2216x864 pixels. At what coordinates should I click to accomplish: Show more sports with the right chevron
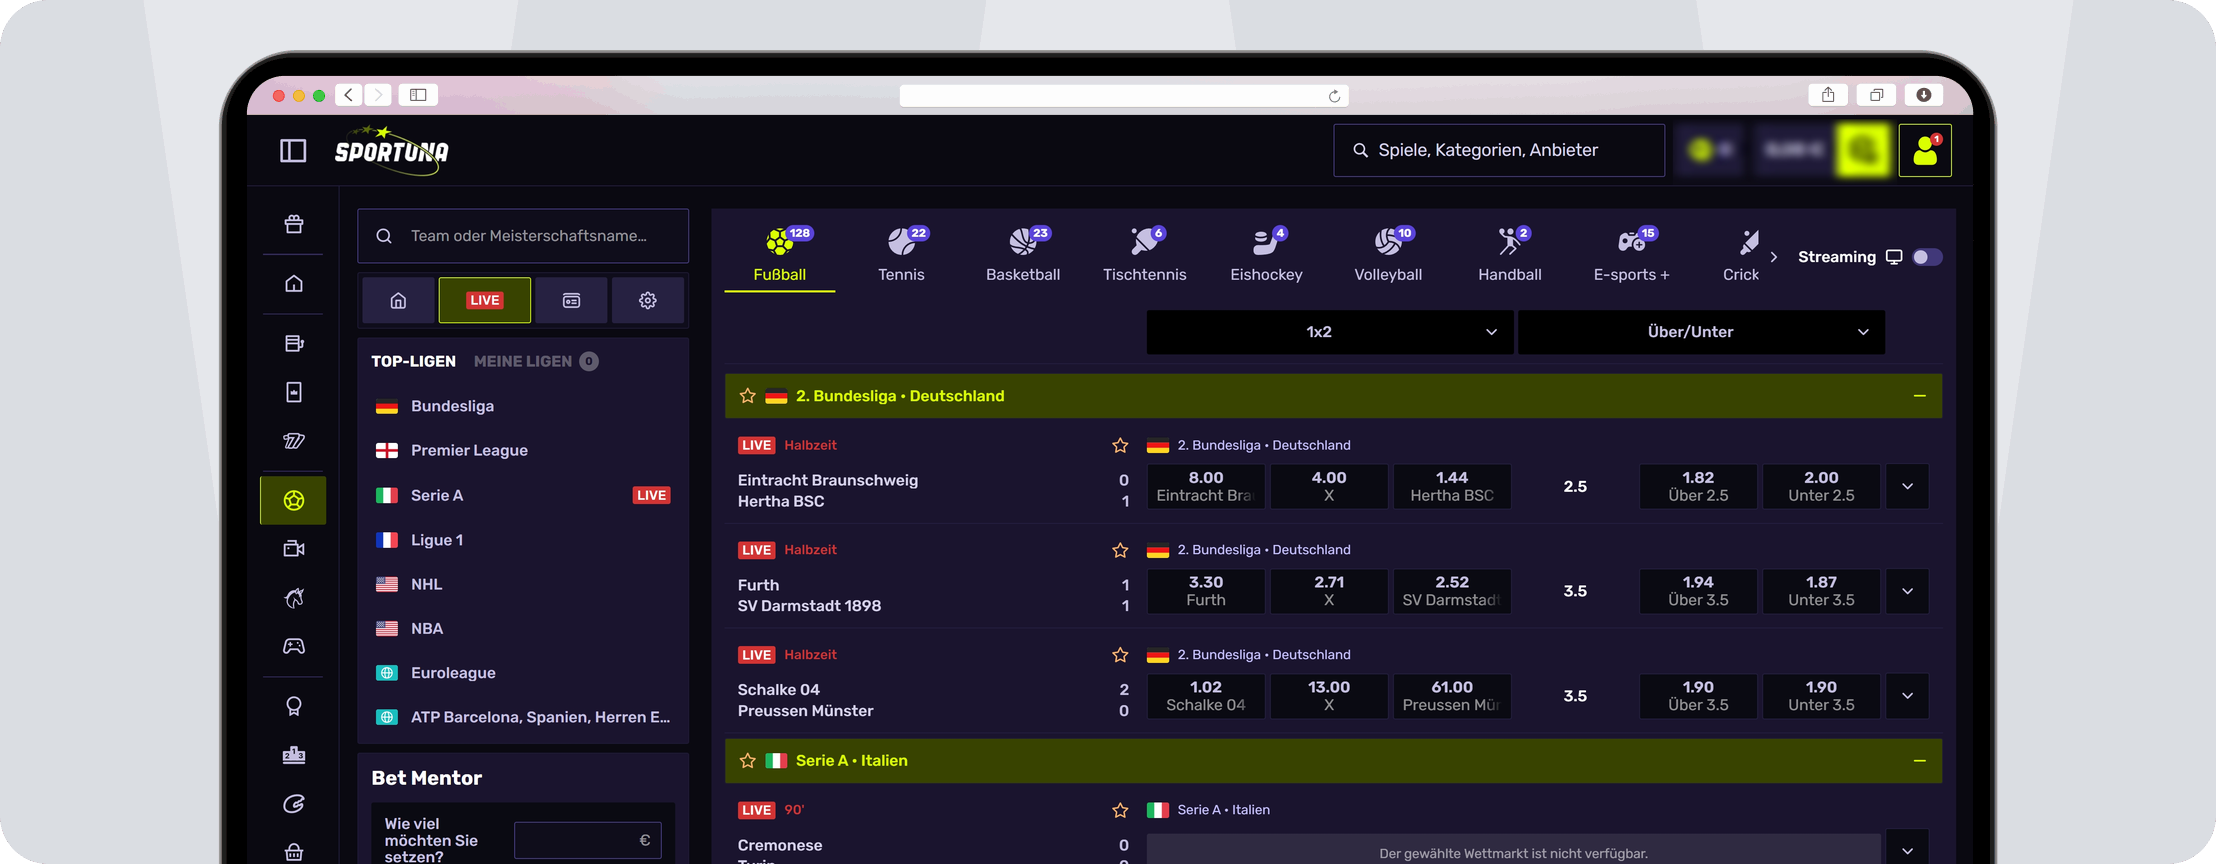click(1774, 257)
